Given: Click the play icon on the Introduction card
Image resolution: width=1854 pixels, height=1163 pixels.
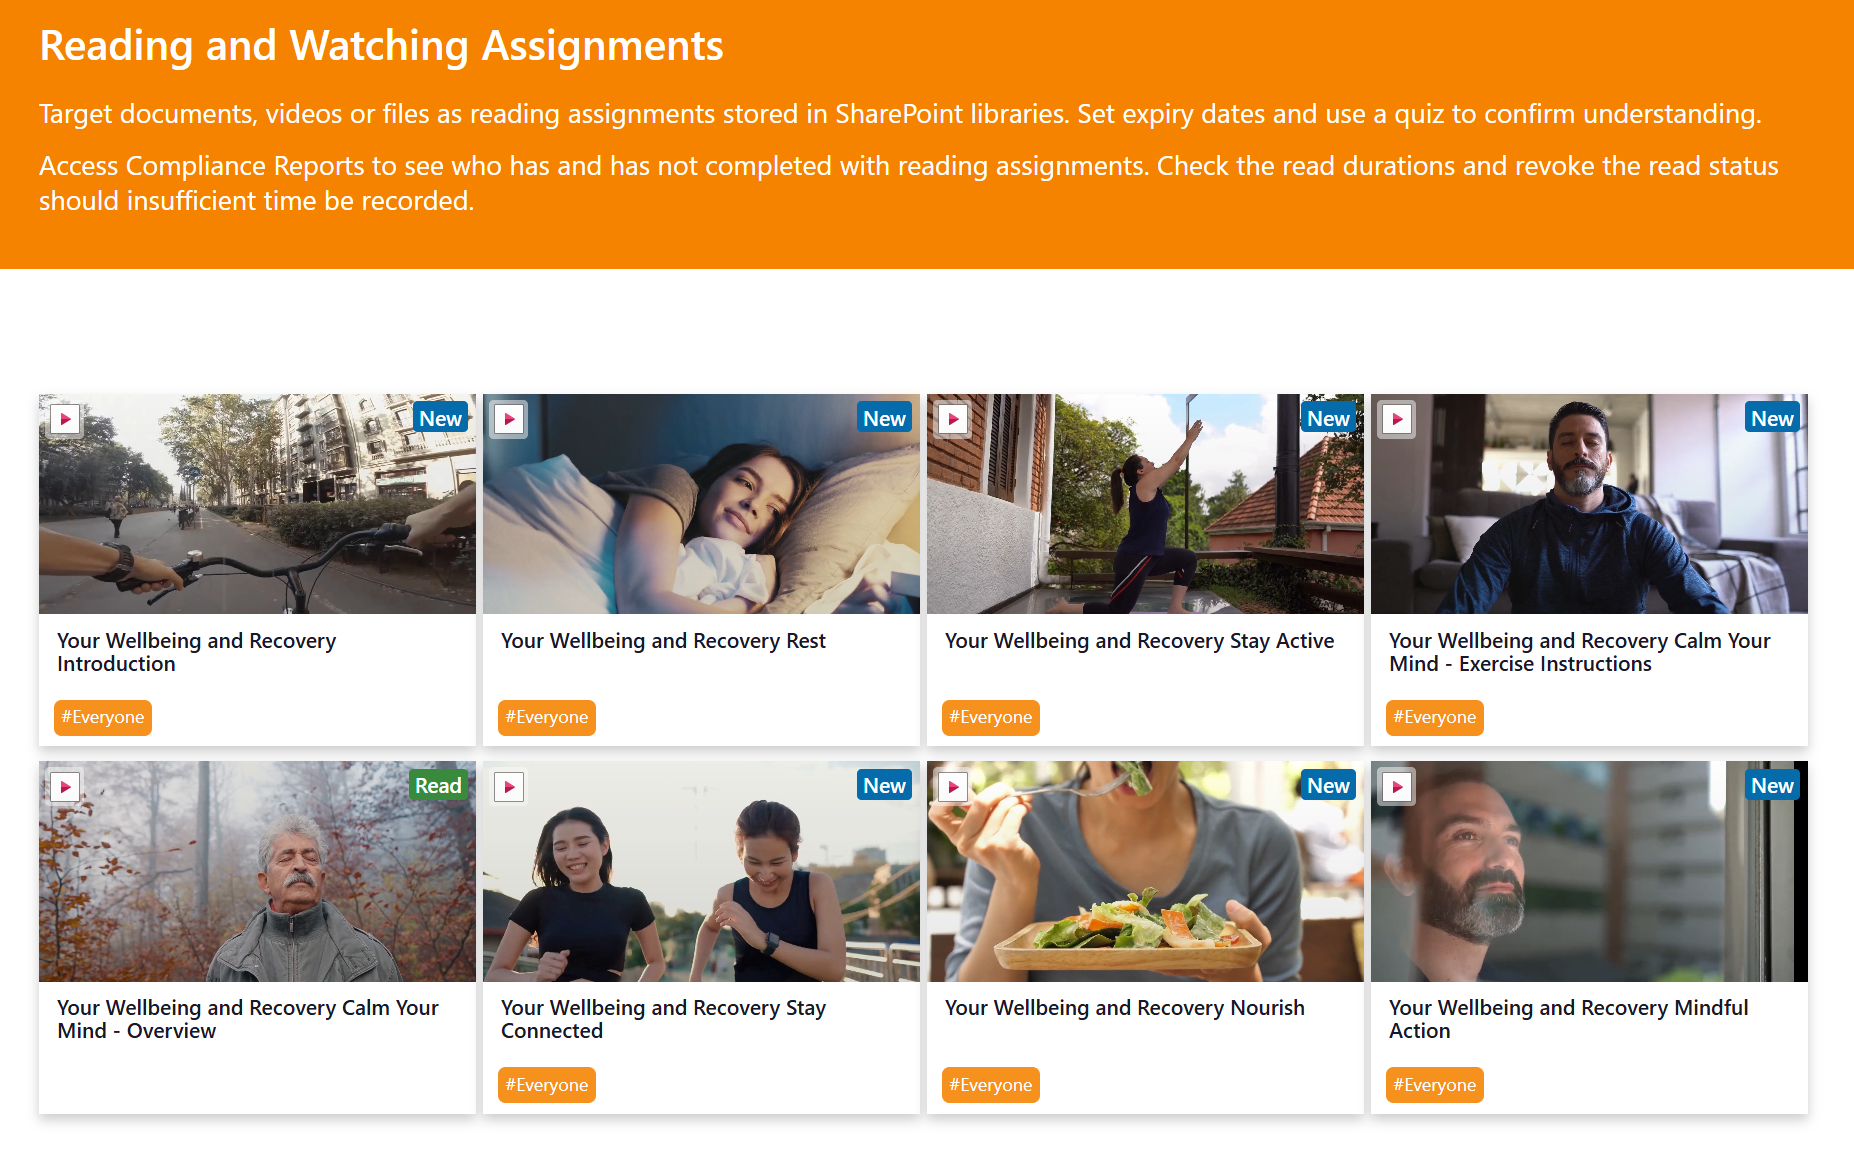Looking at the screenshot, I should click(x=66, y=419).
